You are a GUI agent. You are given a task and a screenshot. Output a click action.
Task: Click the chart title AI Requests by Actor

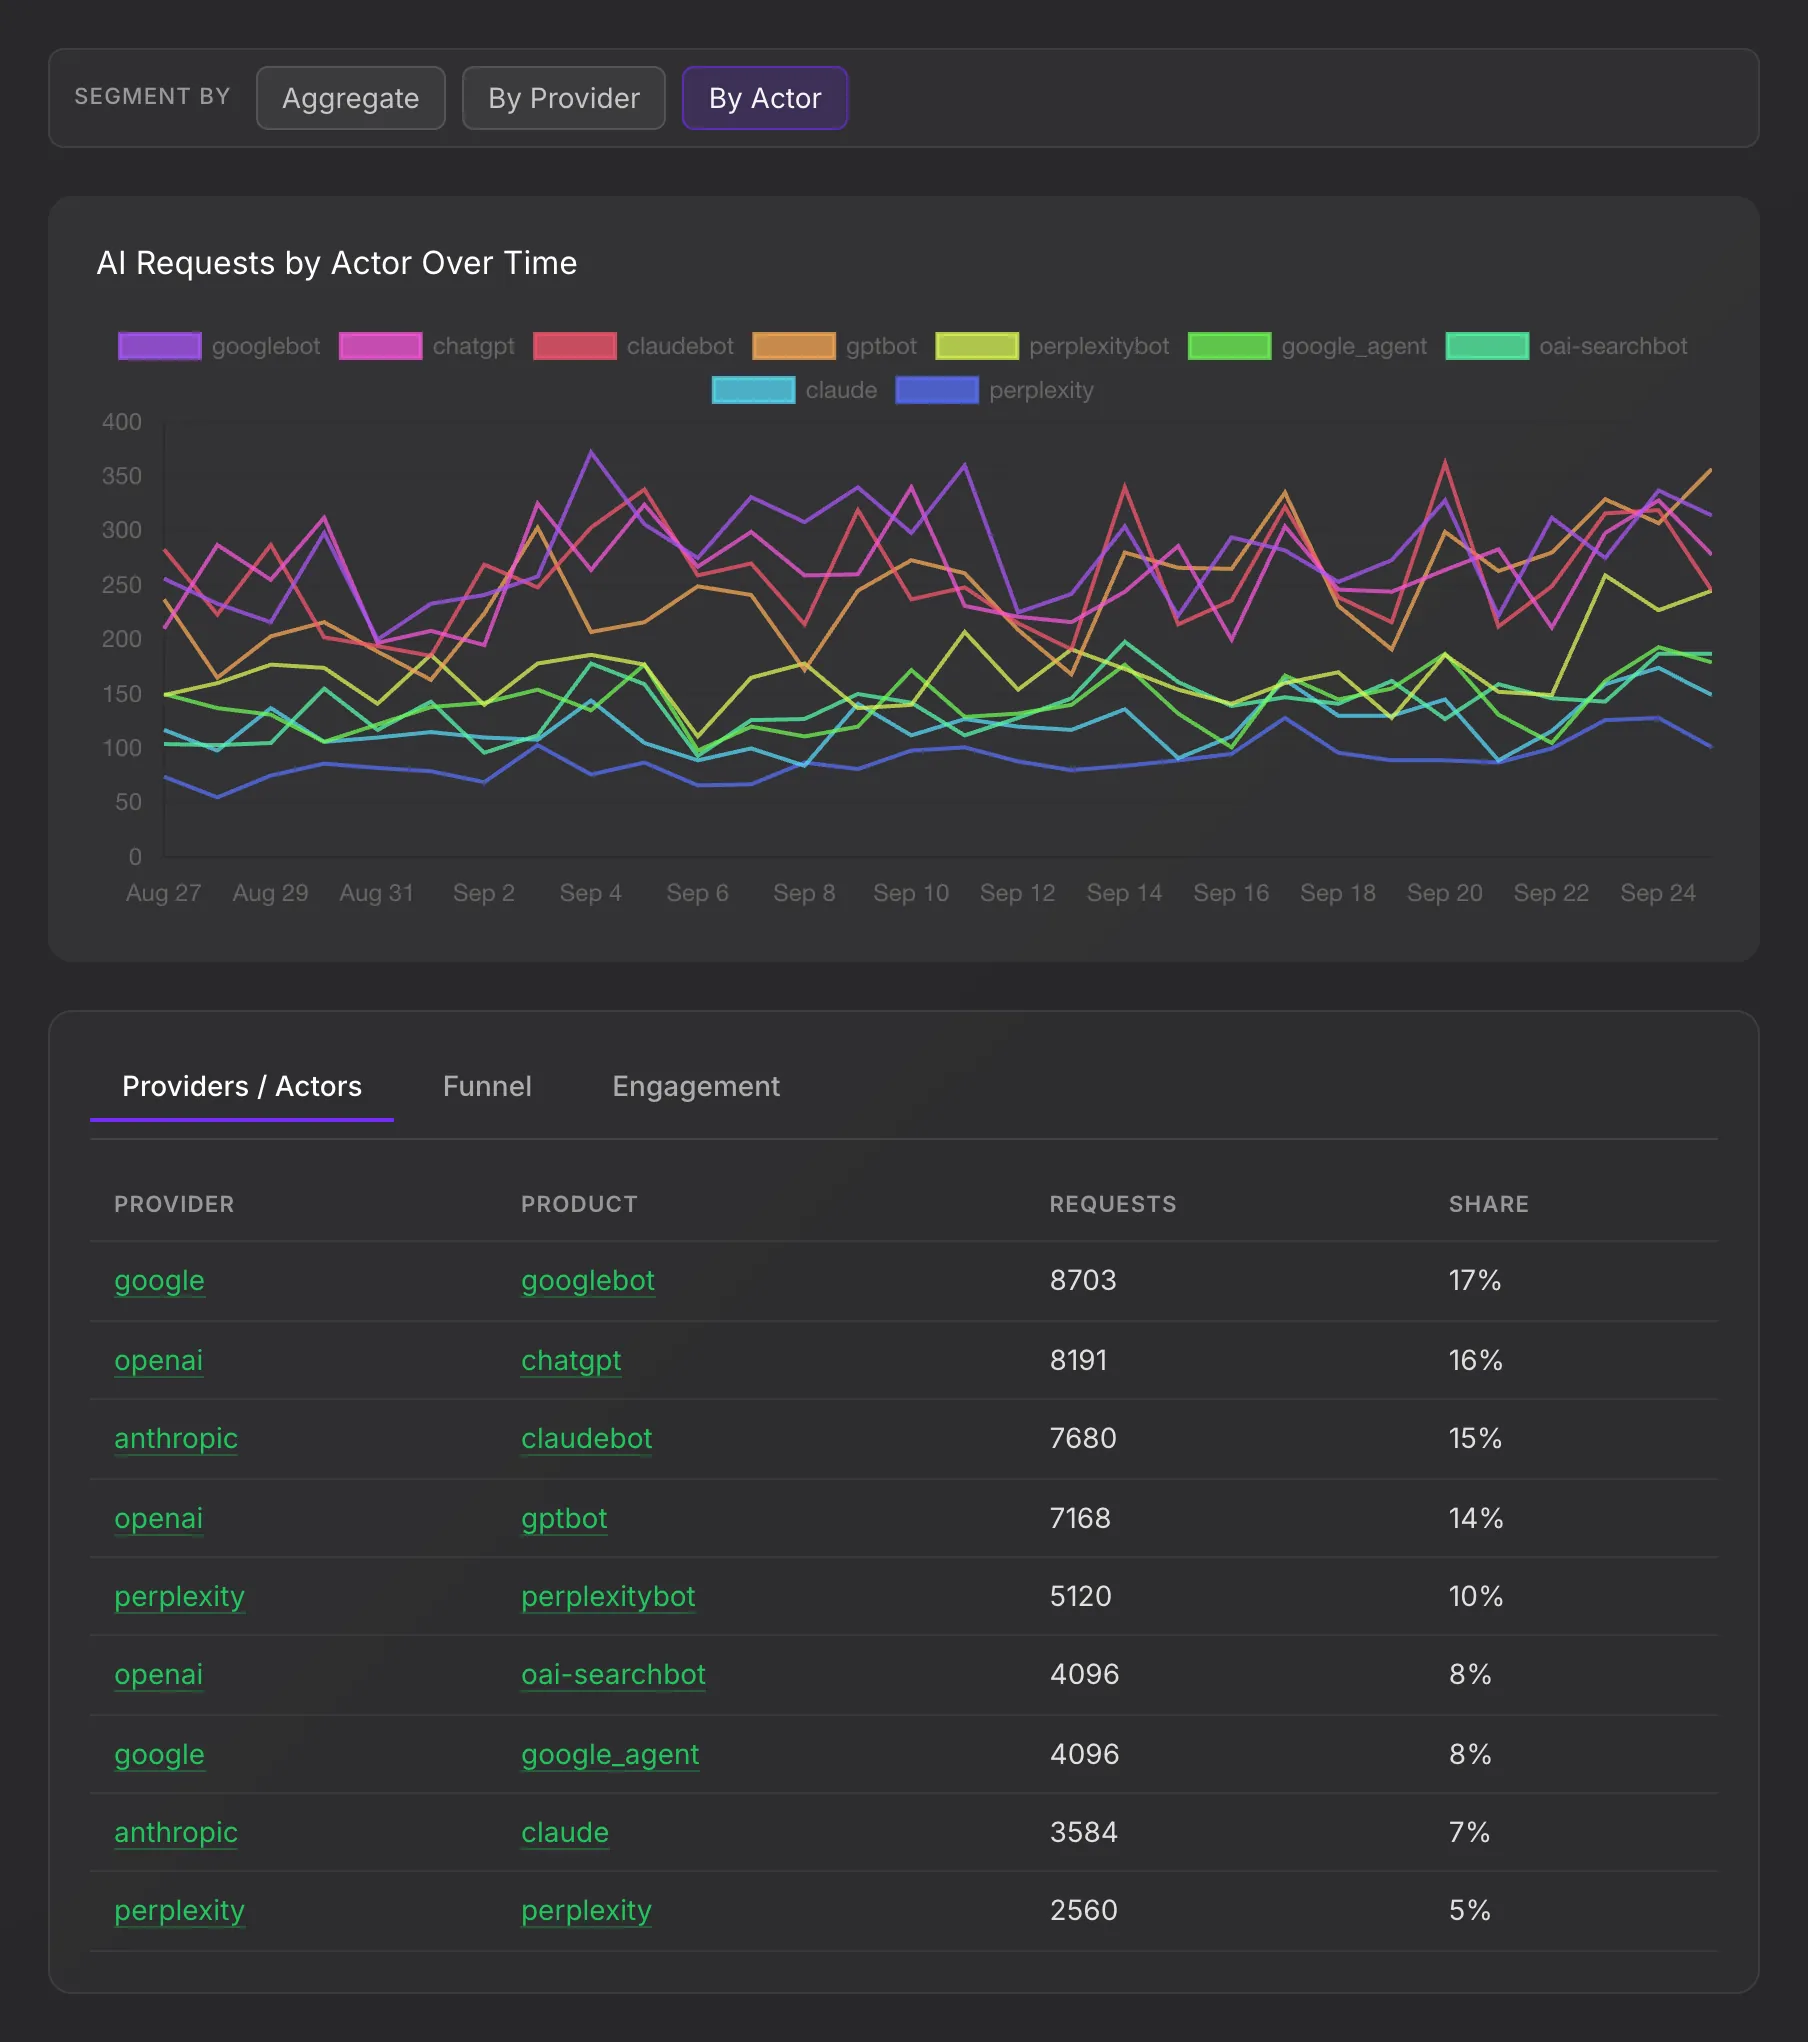click(x=337, y=263)
